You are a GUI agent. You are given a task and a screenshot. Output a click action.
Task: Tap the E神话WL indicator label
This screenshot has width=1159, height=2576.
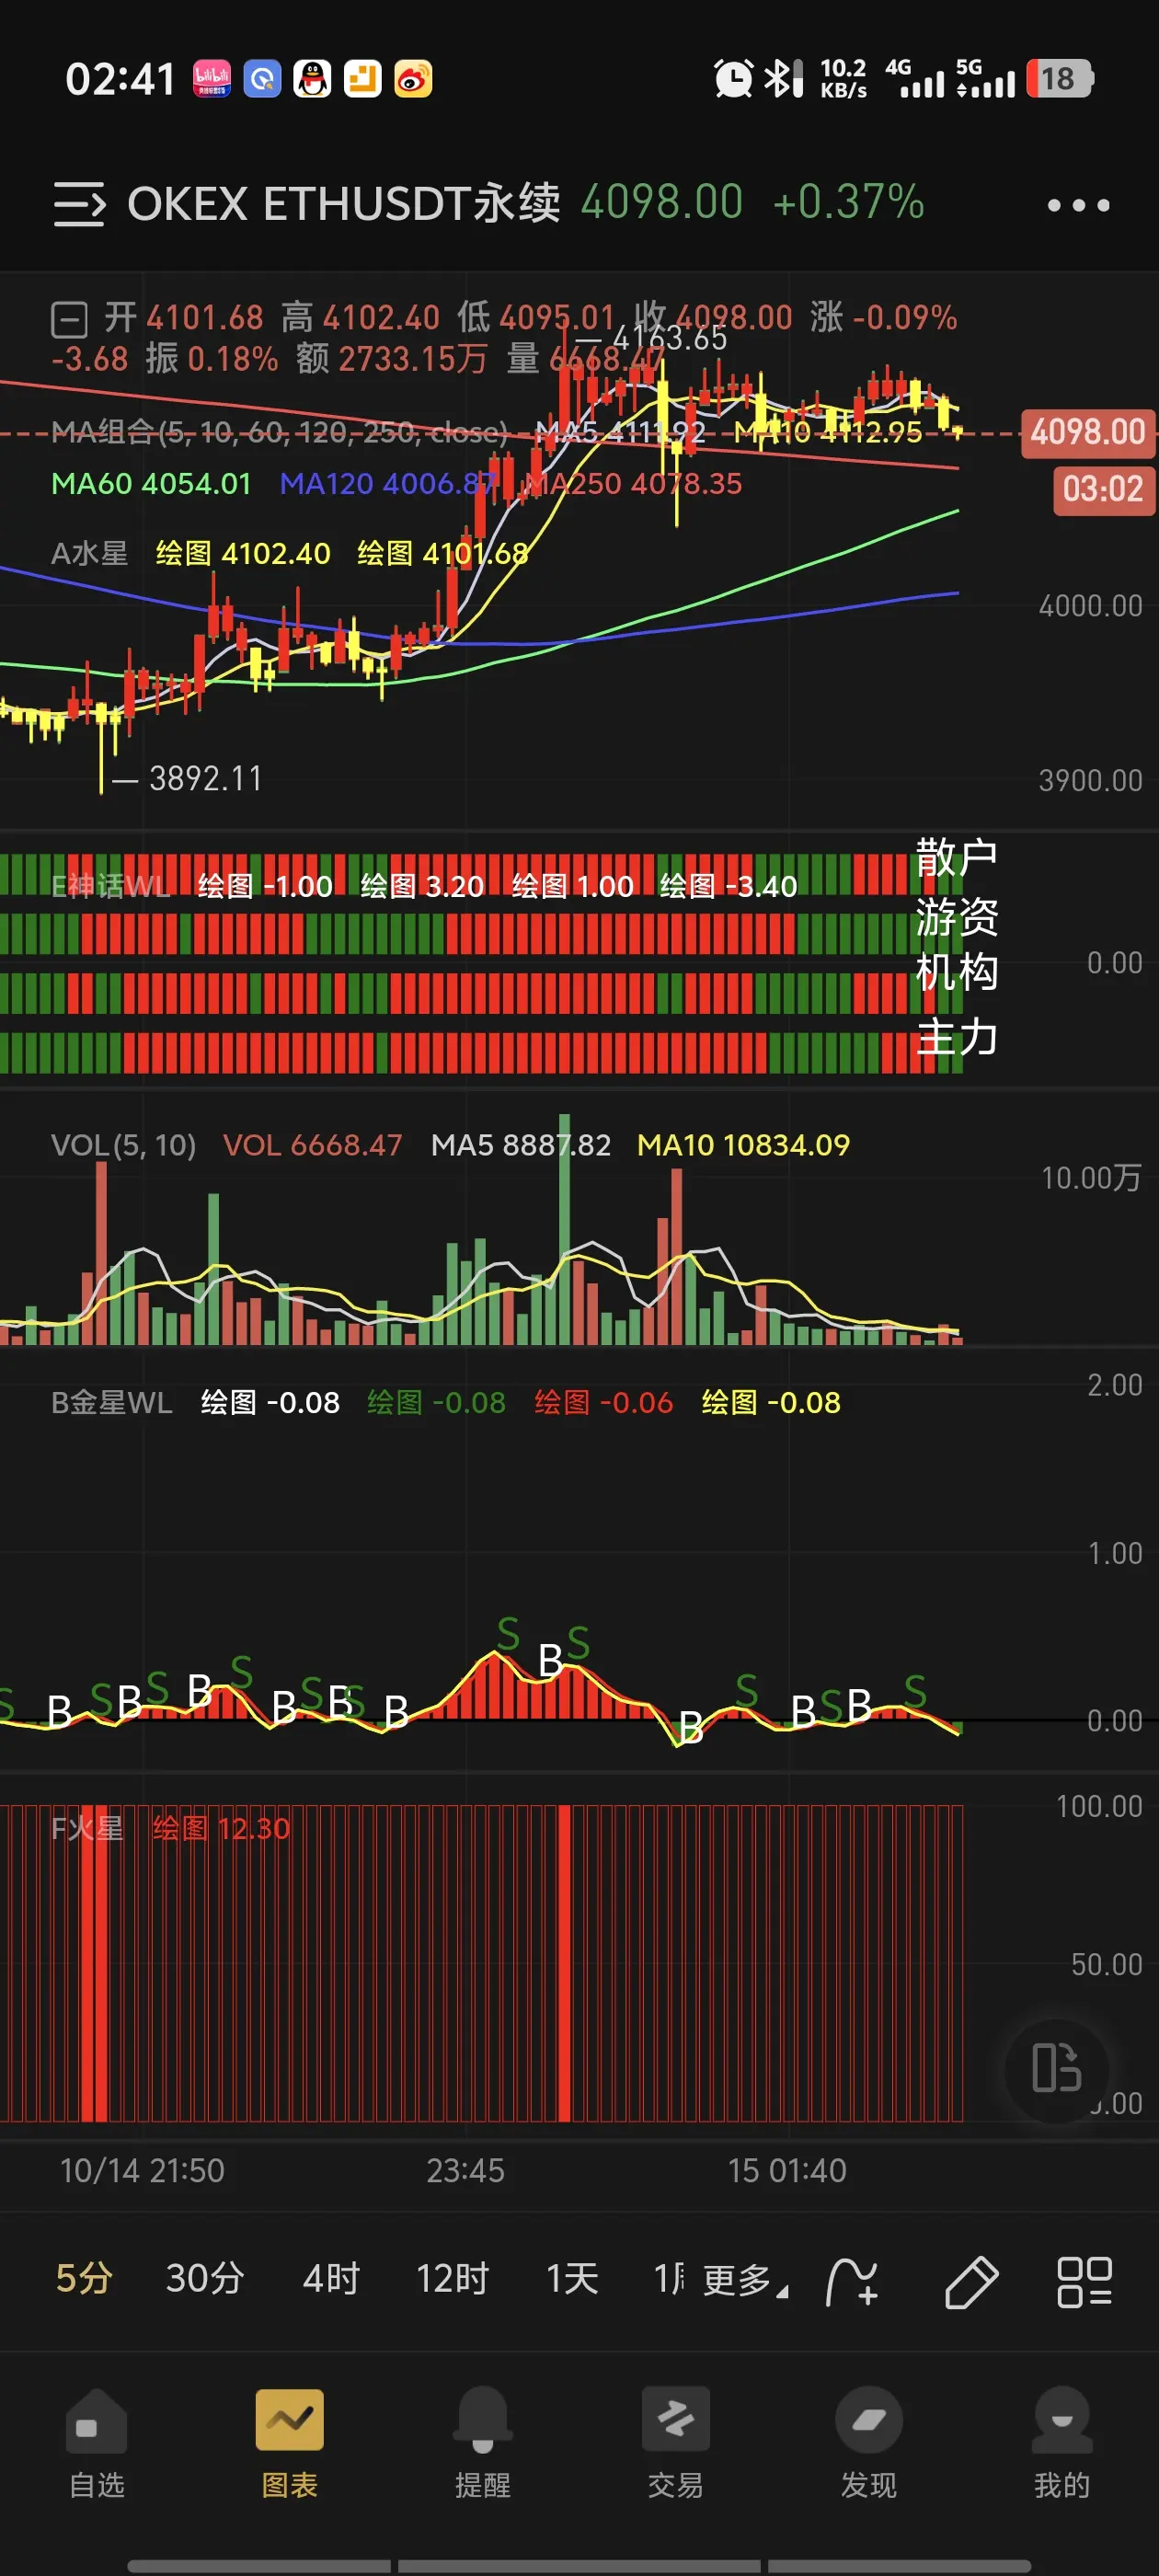(111, 886)
